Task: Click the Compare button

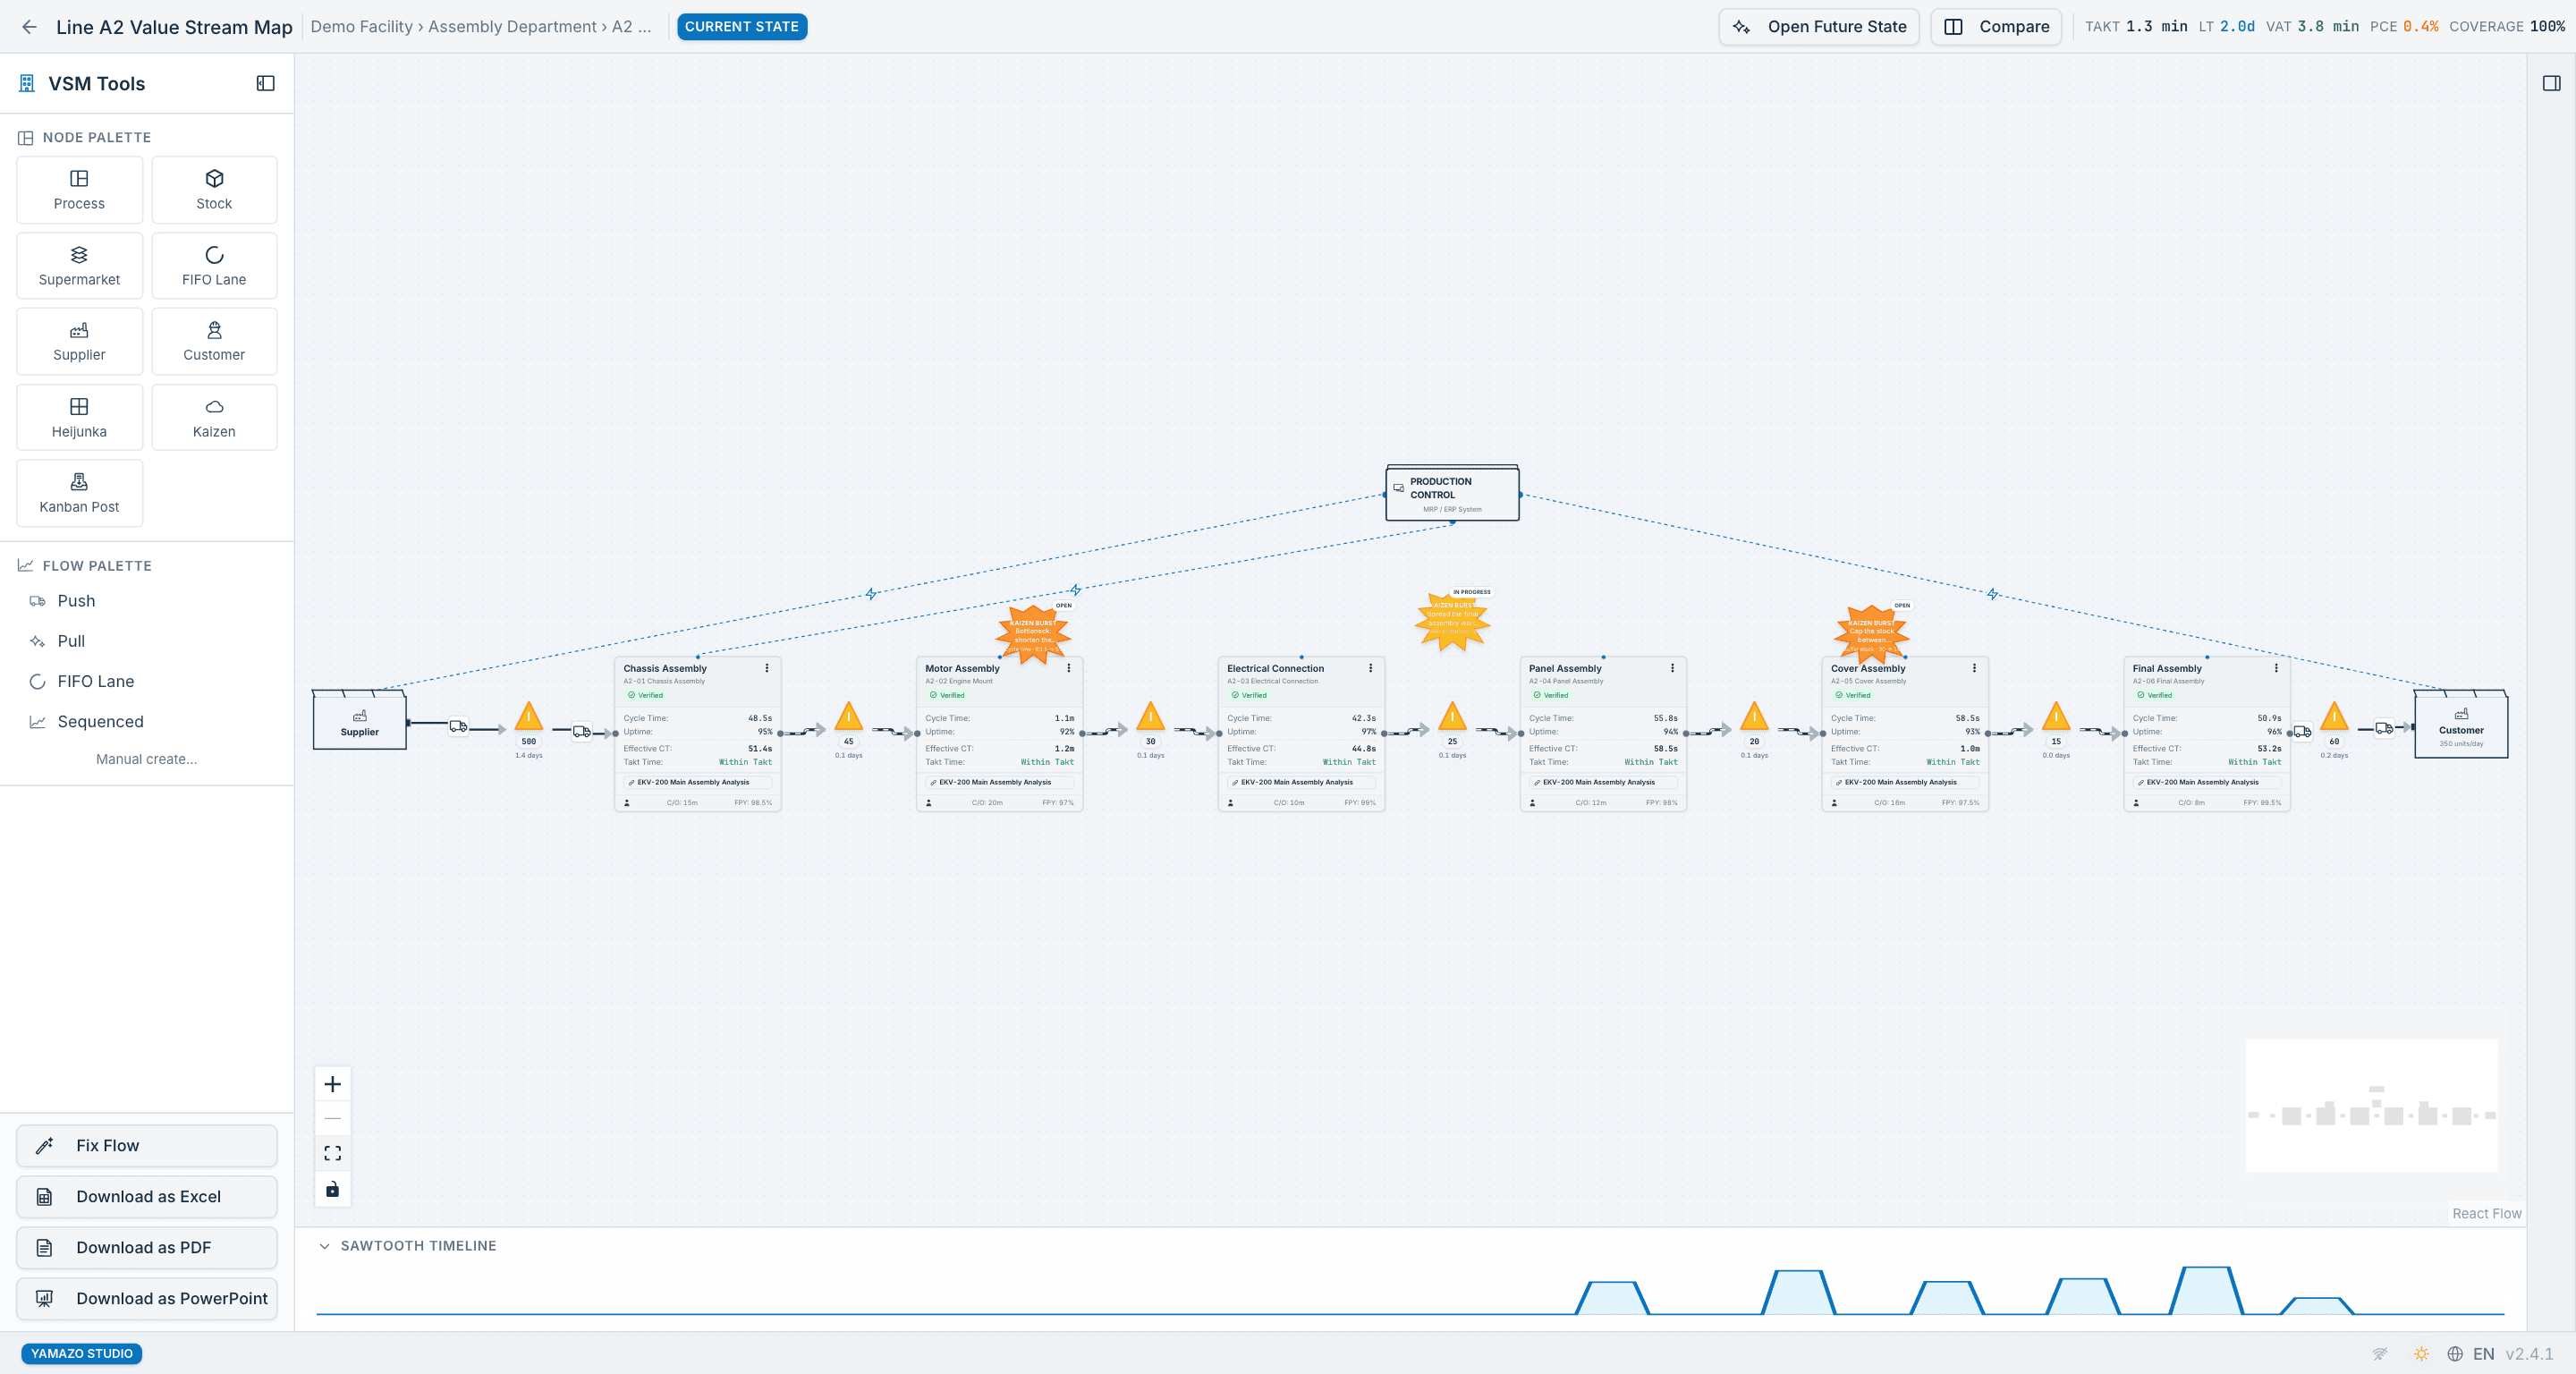Action: tap(1996, 27)
